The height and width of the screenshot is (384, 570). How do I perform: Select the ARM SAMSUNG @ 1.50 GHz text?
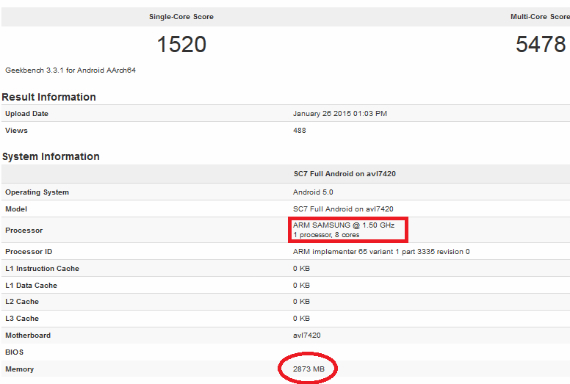tap(344, 225)
